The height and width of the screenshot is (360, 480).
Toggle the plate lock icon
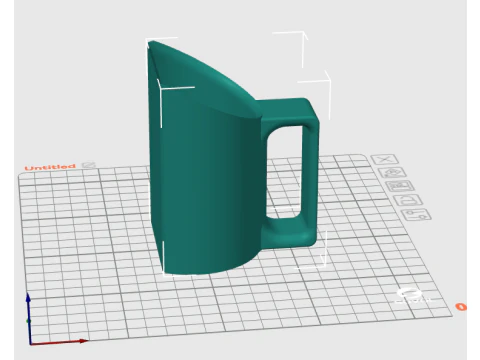tap(408, 200)
